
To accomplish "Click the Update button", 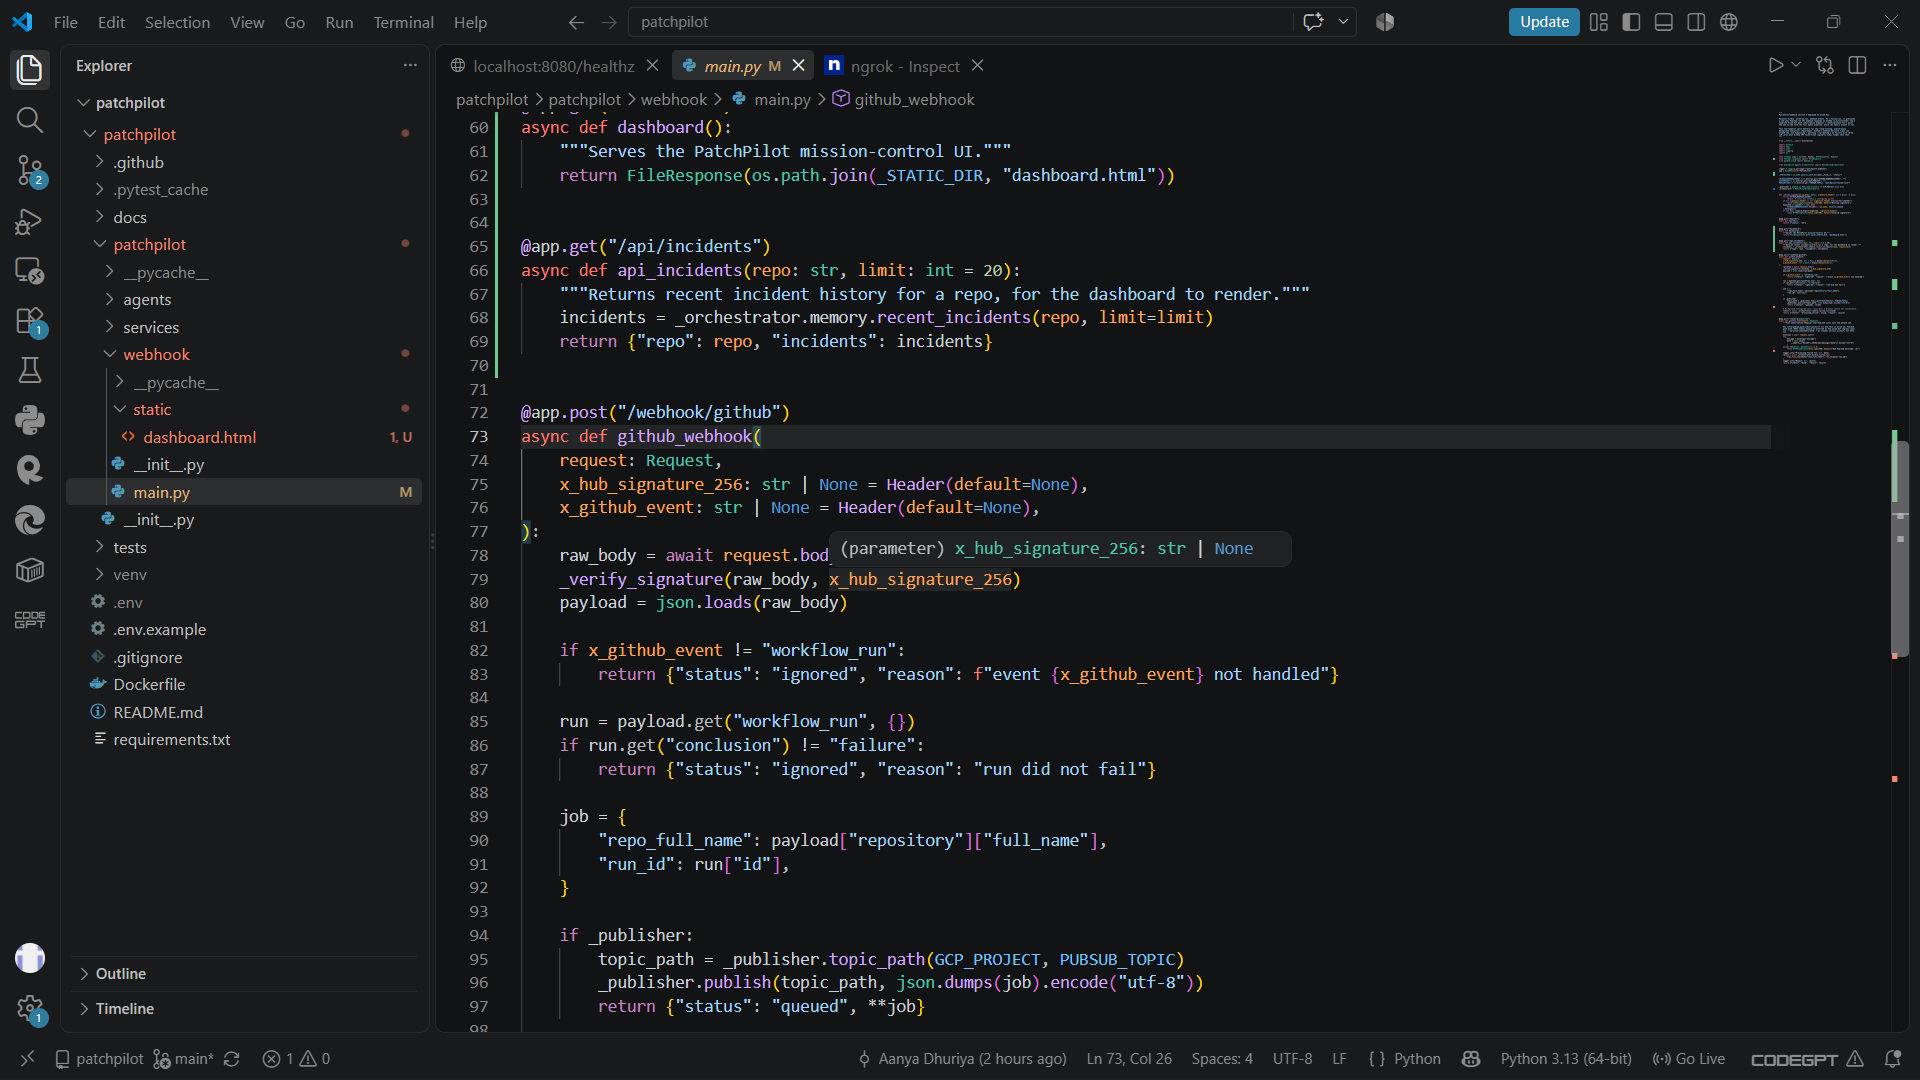I will (1544, 22).
